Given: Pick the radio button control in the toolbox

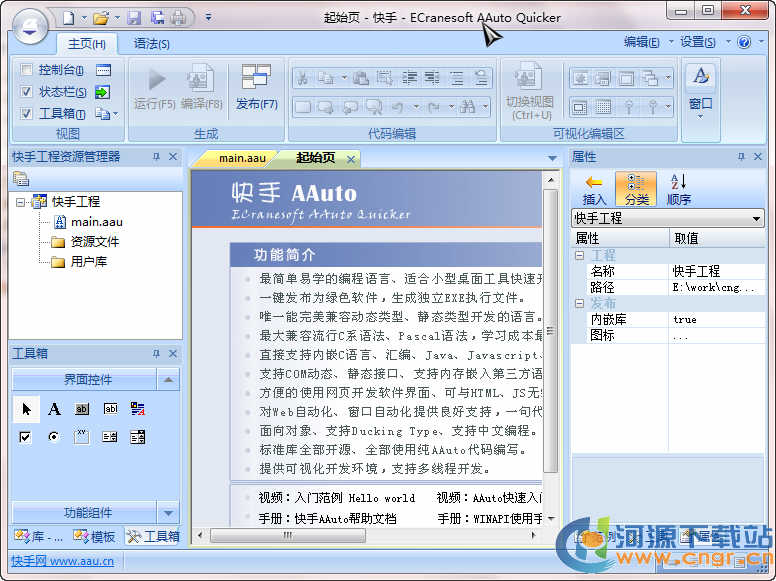Looking at the screenshot, I should [54, 437].
